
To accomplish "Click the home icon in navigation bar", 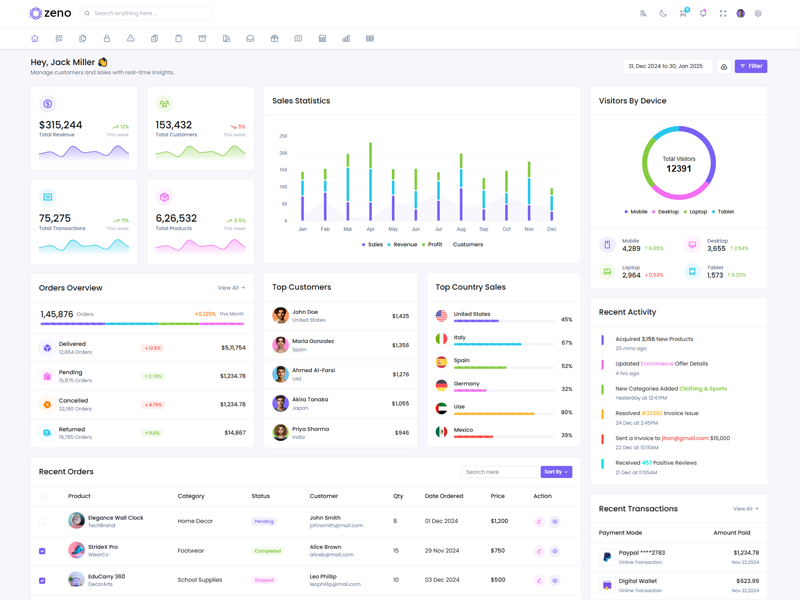I will click(35, 39).
